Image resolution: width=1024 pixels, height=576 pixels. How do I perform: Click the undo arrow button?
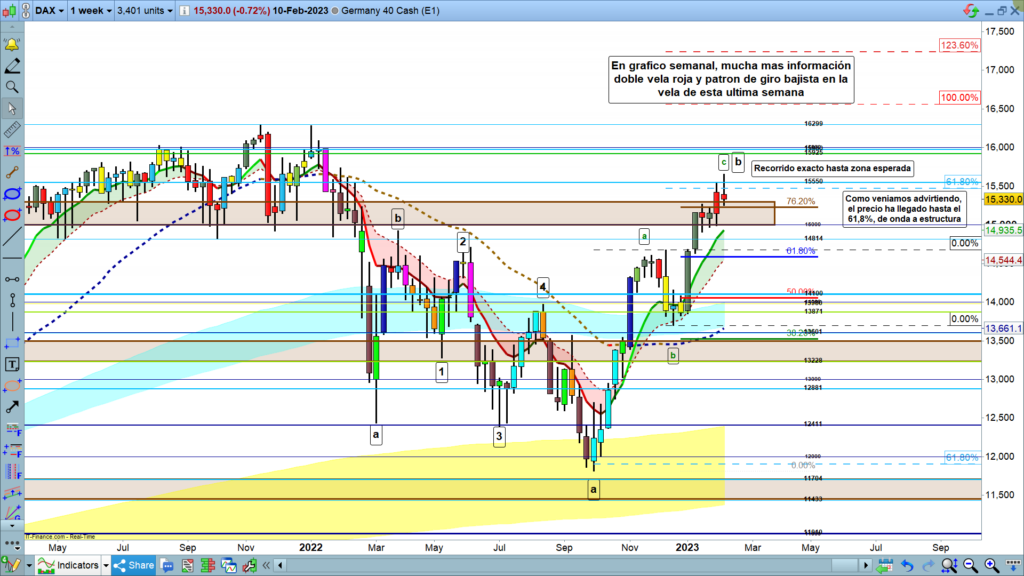pos(907,565)
